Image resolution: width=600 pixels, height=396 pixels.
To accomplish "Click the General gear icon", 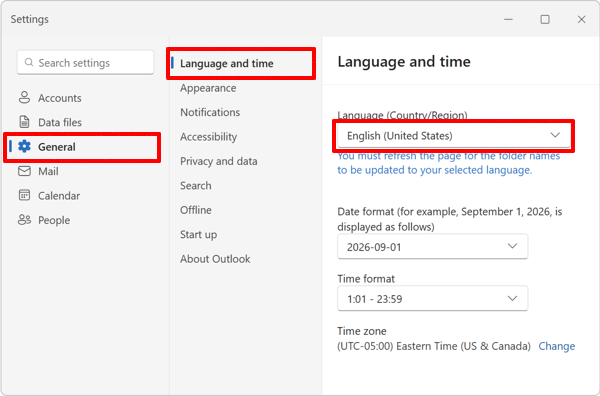I will [x=24, y=147].
